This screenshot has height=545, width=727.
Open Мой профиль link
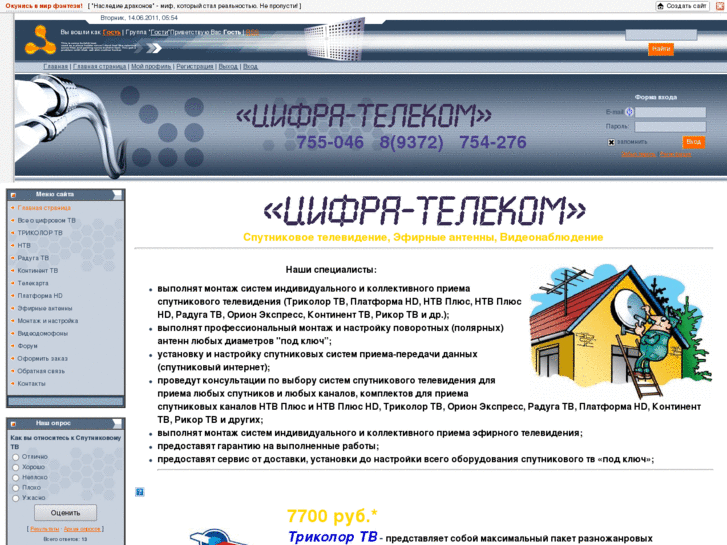151,66
